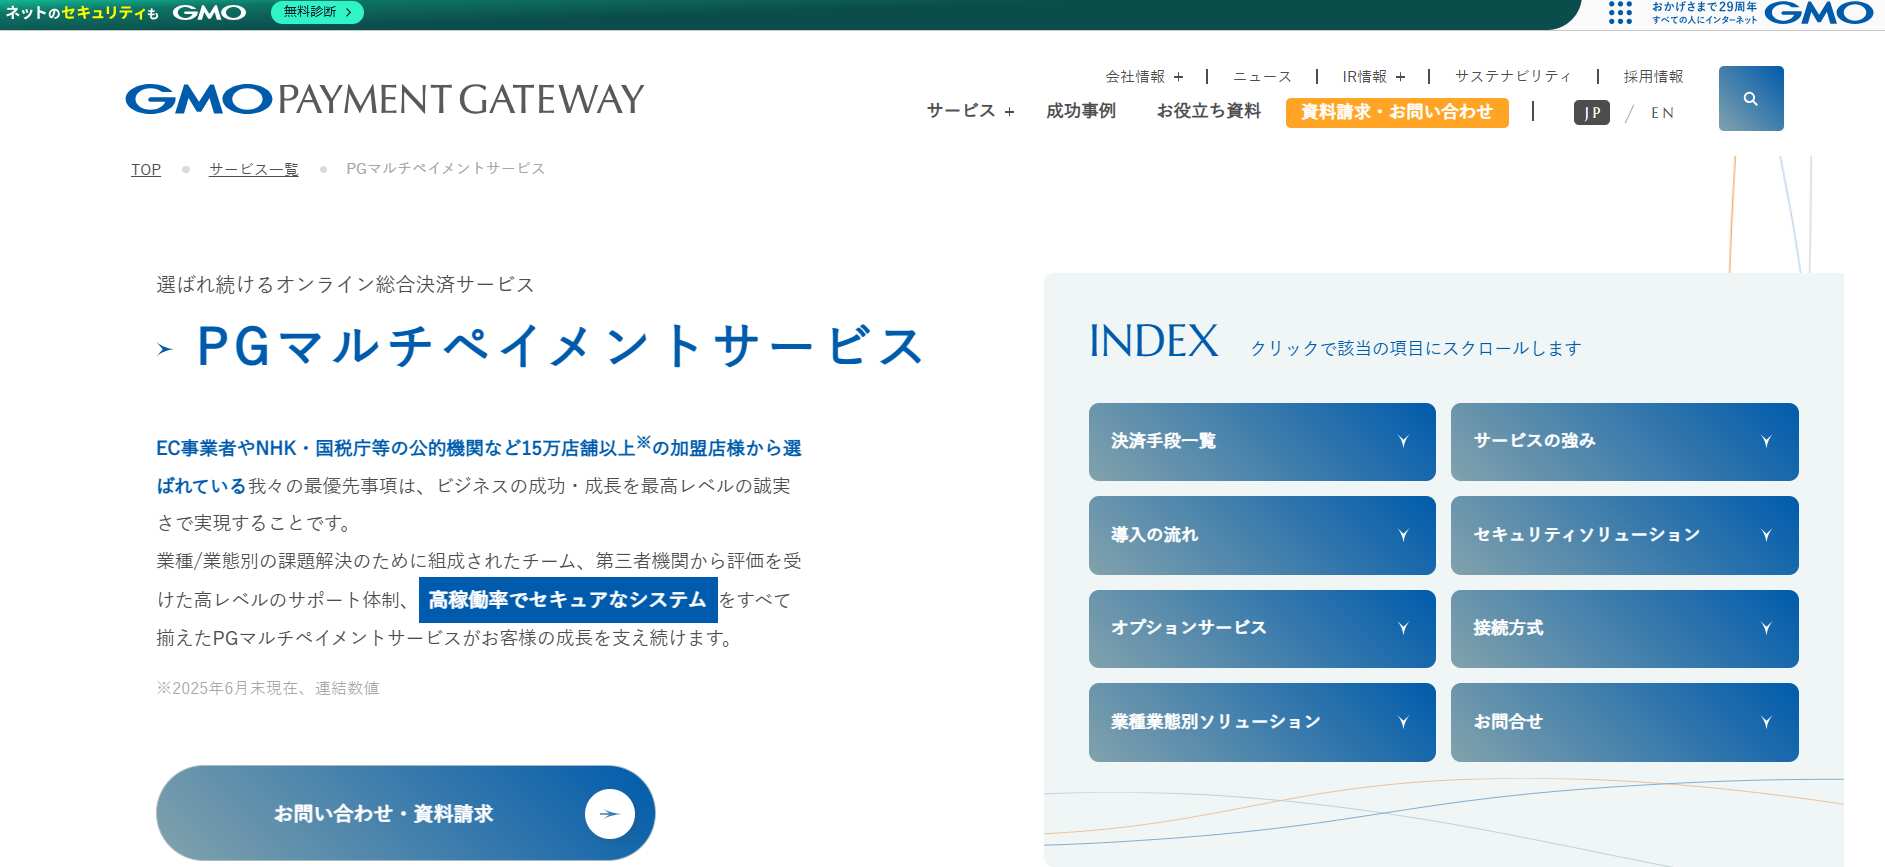This screenshot has height=867, width=1885.
Task: Go to TOP breadcrumb link
Action: 146,169
